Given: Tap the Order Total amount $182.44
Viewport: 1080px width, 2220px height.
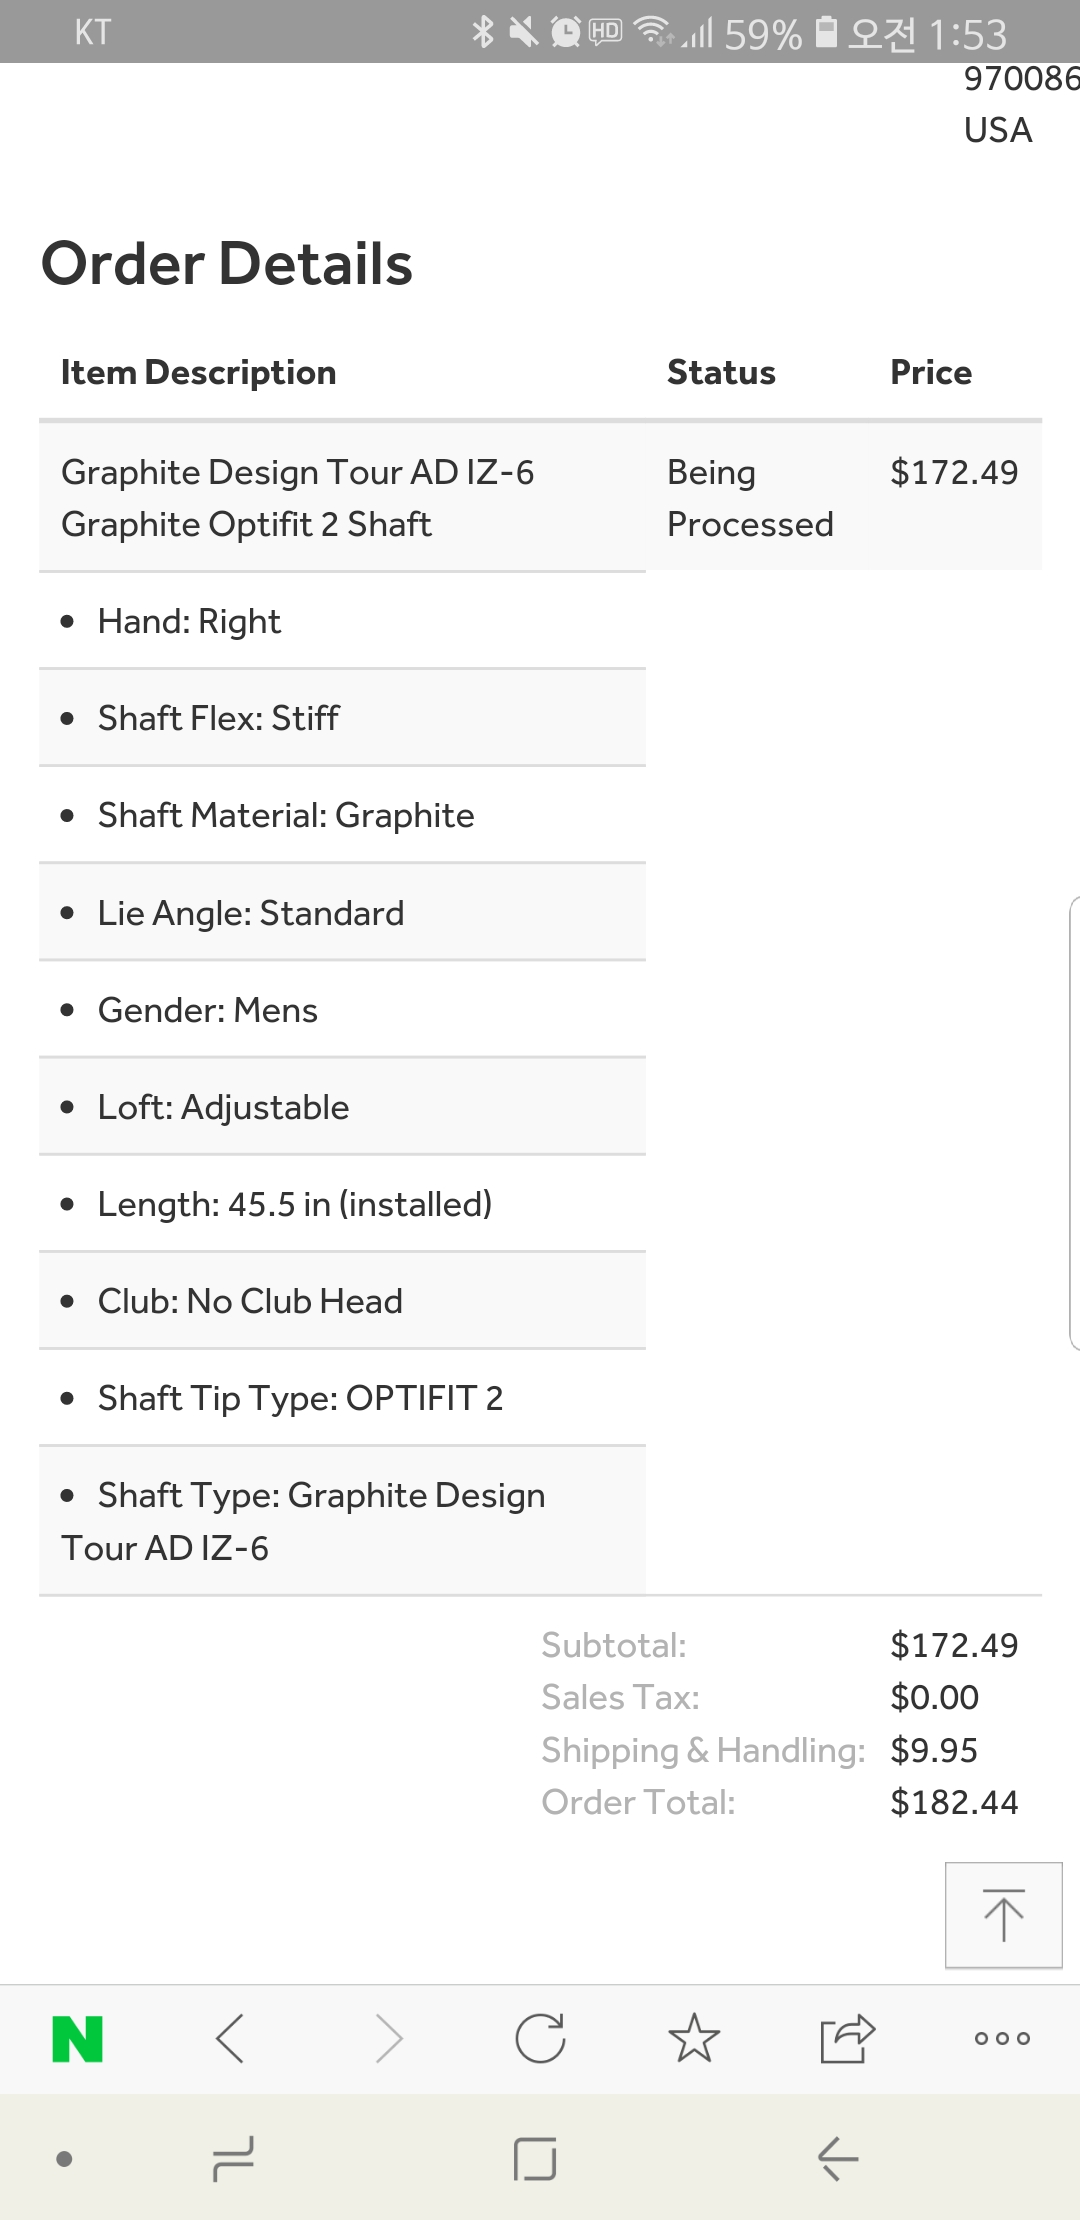Looking at the screenshot, I should (x=954, y=1802).
